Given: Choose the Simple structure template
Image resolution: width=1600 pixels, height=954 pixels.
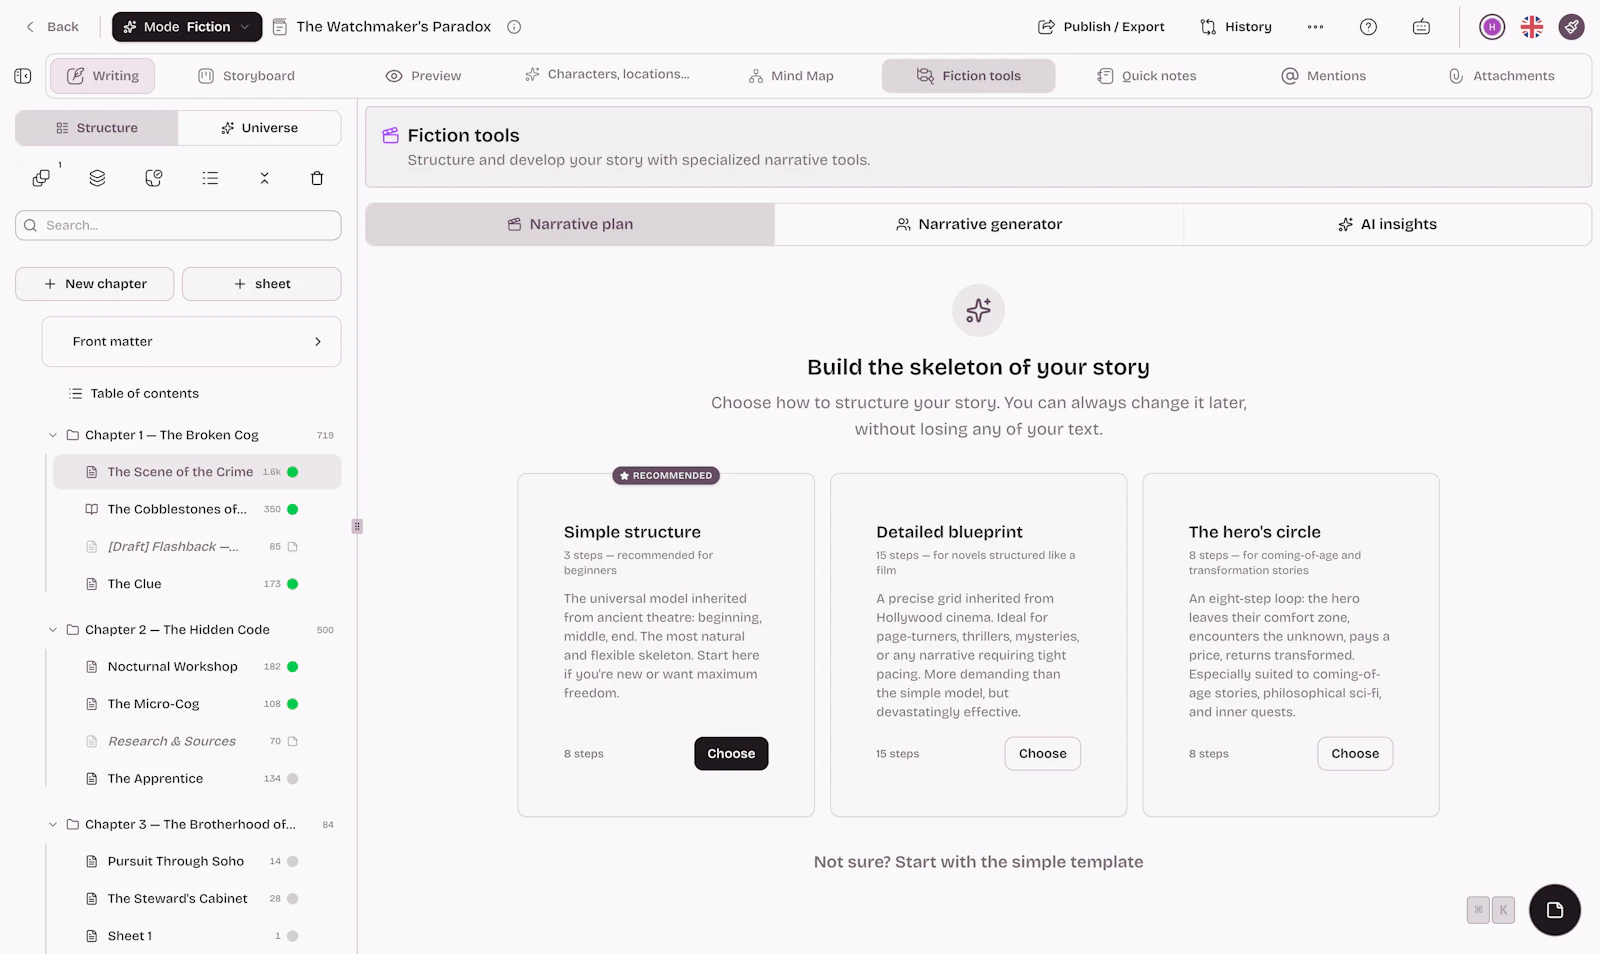Looking at the screenshot, I should 731,754.
